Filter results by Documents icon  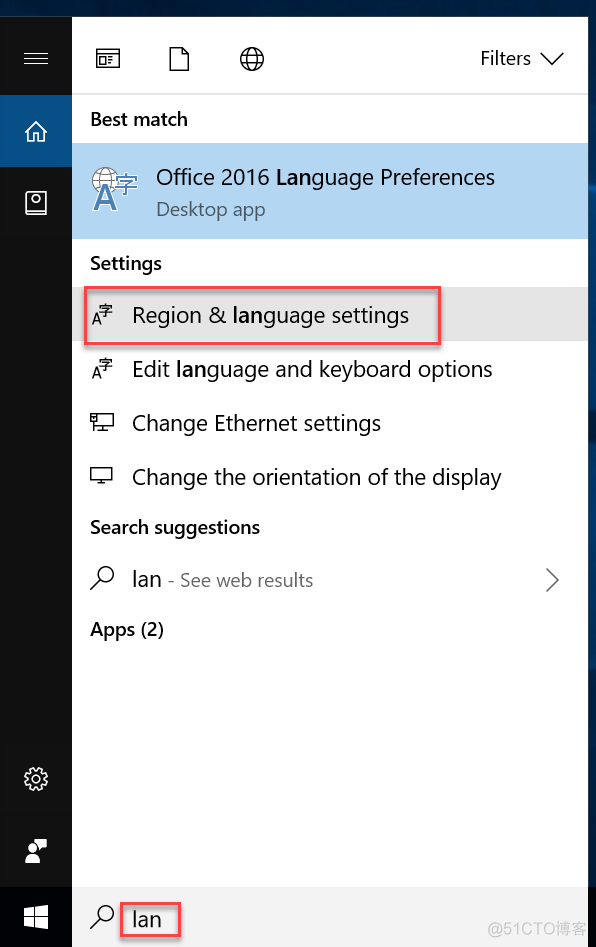179,59
